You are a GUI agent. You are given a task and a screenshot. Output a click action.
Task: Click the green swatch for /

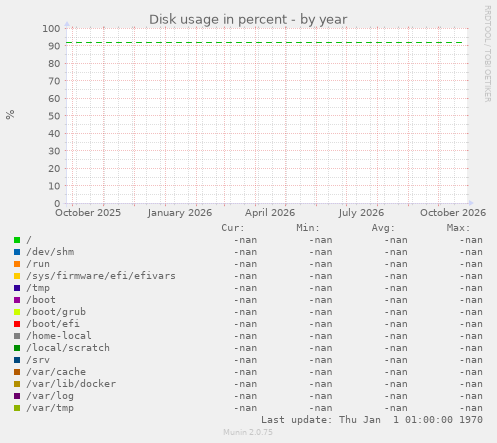(x=17, y=240)
